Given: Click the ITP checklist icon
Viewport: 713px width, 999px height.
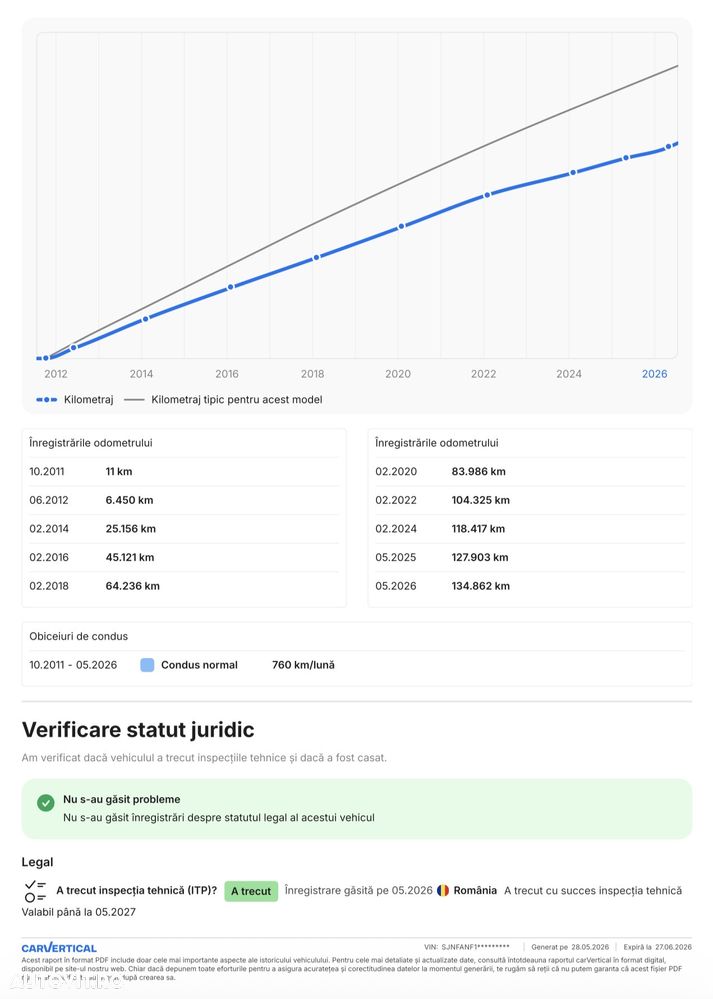Looking at the screenshot, I should 36,891.
